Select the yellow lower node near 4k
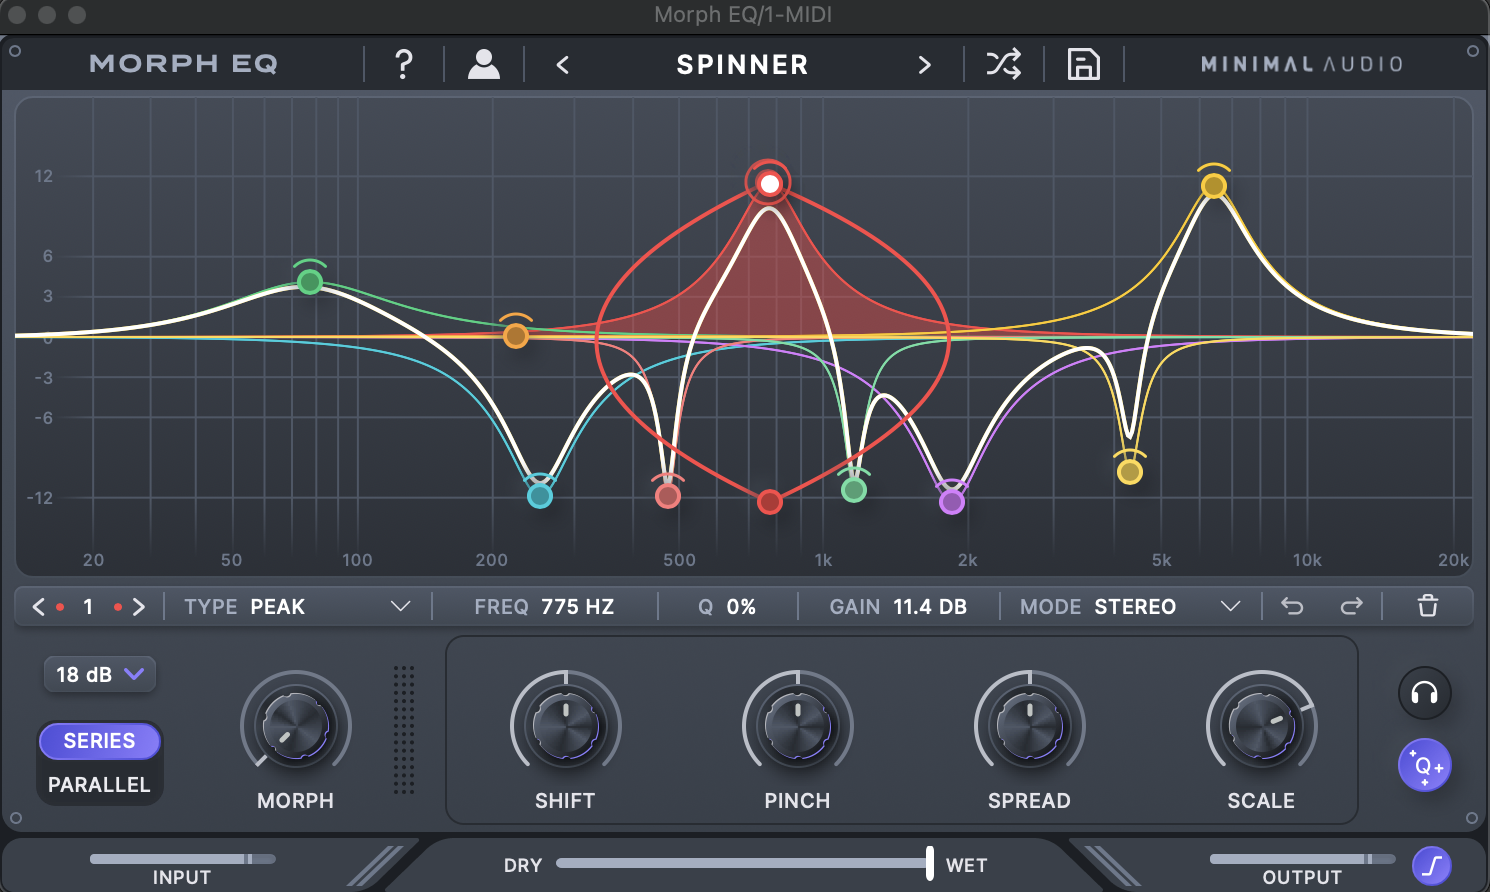Image resolution: width=1490 pixels, height=892 pixels. pos(1130,471)
